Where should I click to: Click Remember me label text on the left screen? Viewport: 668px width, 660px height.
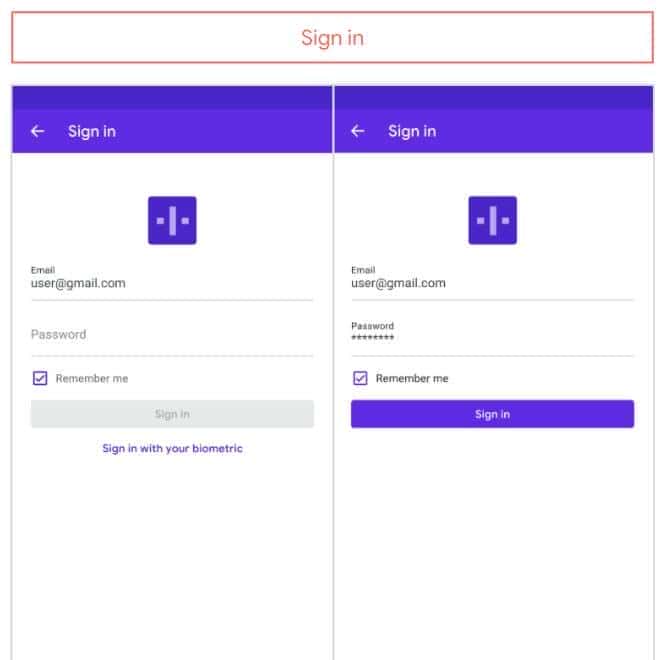coord(92,379)
